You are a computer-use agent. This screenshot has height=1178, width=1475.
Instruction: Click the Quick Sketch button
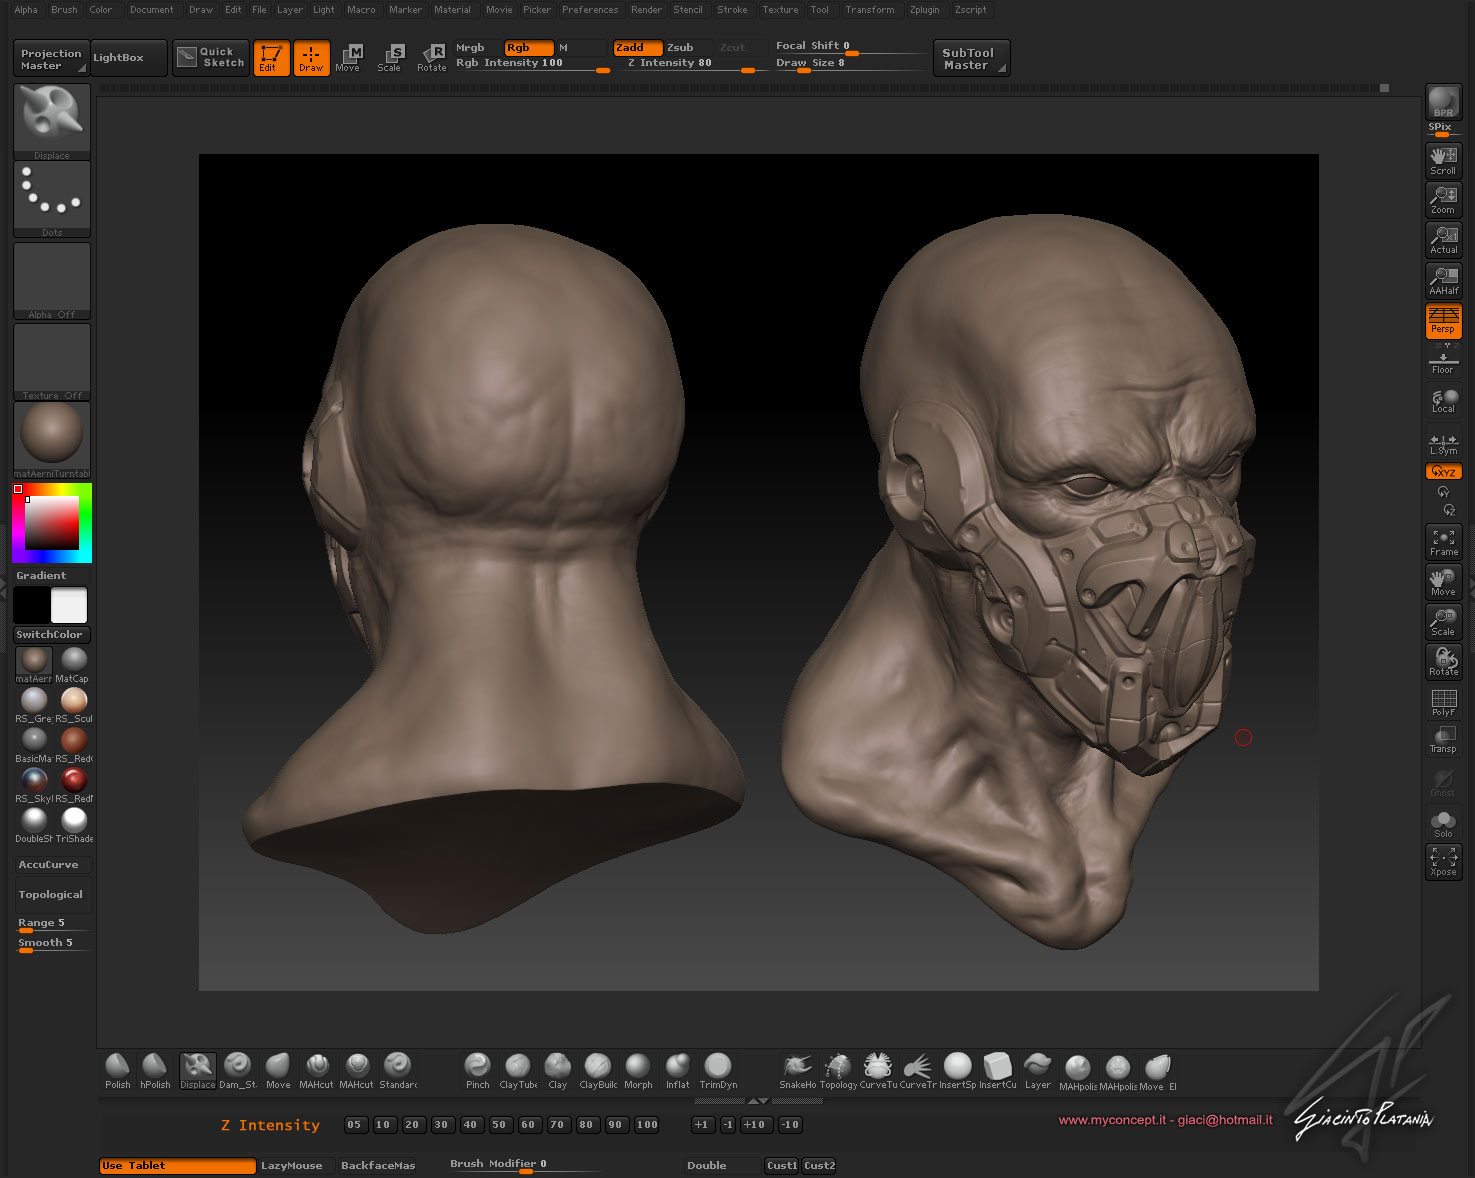(x=210, y=58)
